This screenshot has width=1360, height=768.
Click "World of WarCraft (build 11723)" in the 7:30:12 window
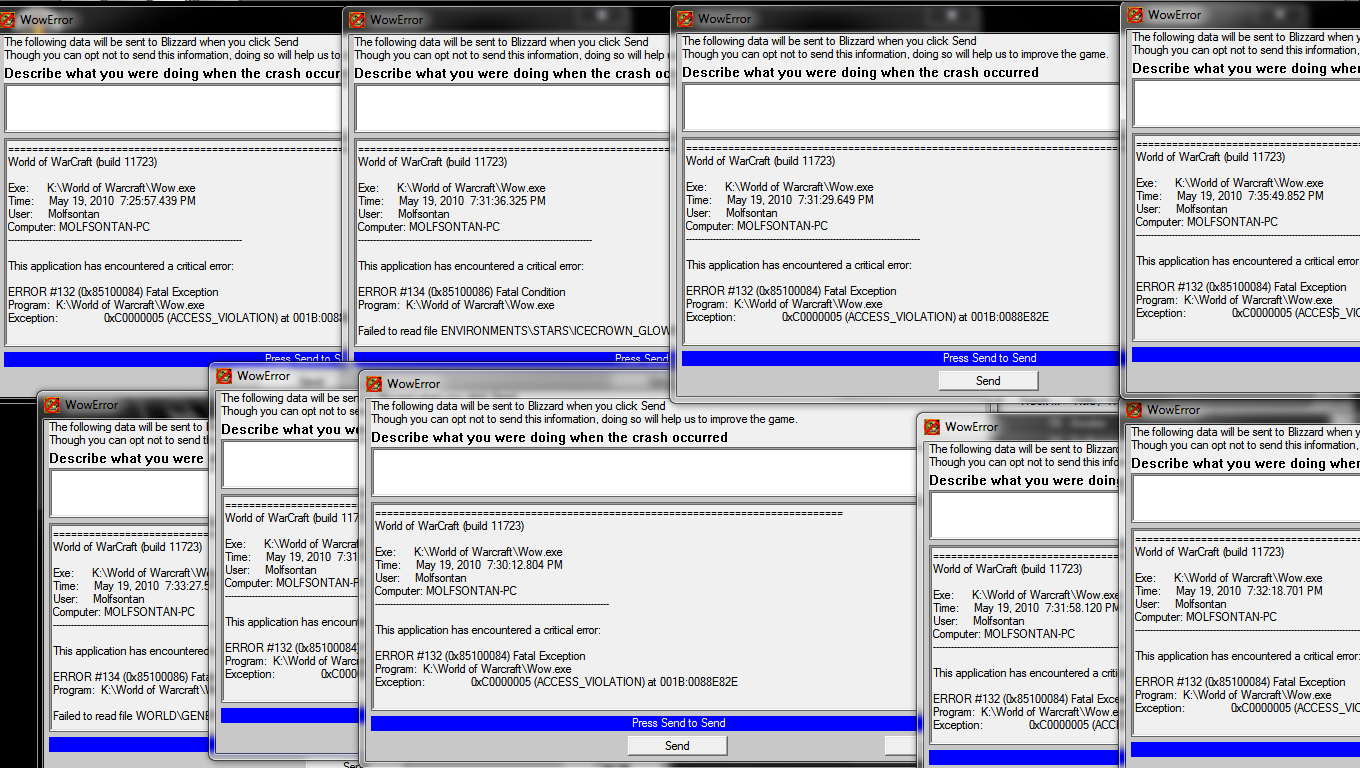449,526
